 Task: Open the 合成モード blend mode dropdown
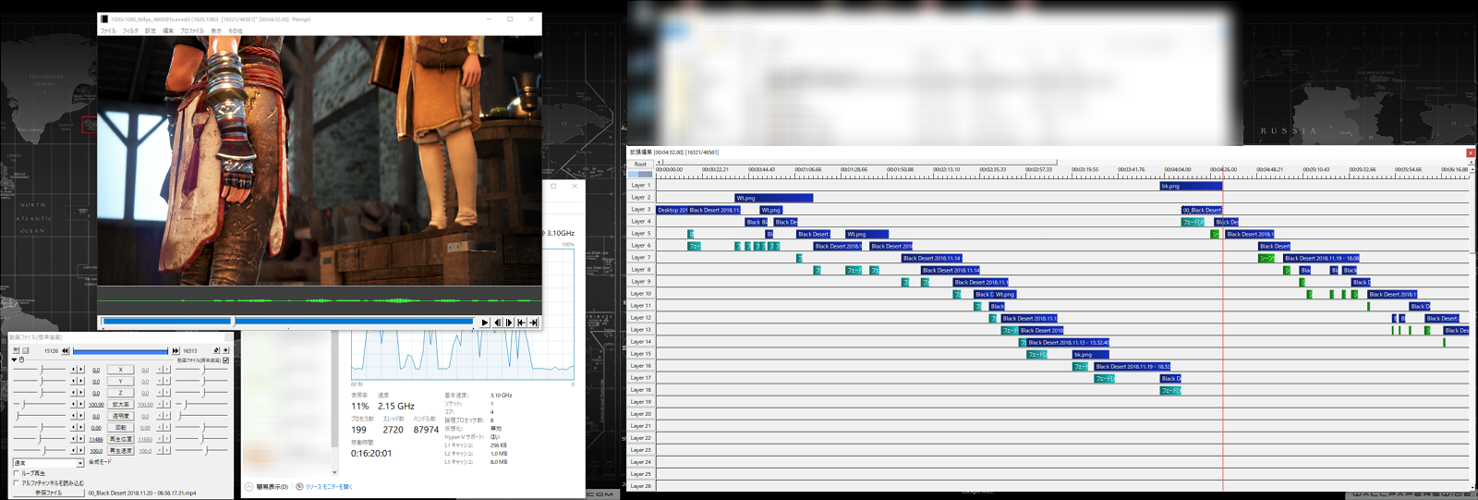click(48, 463)
